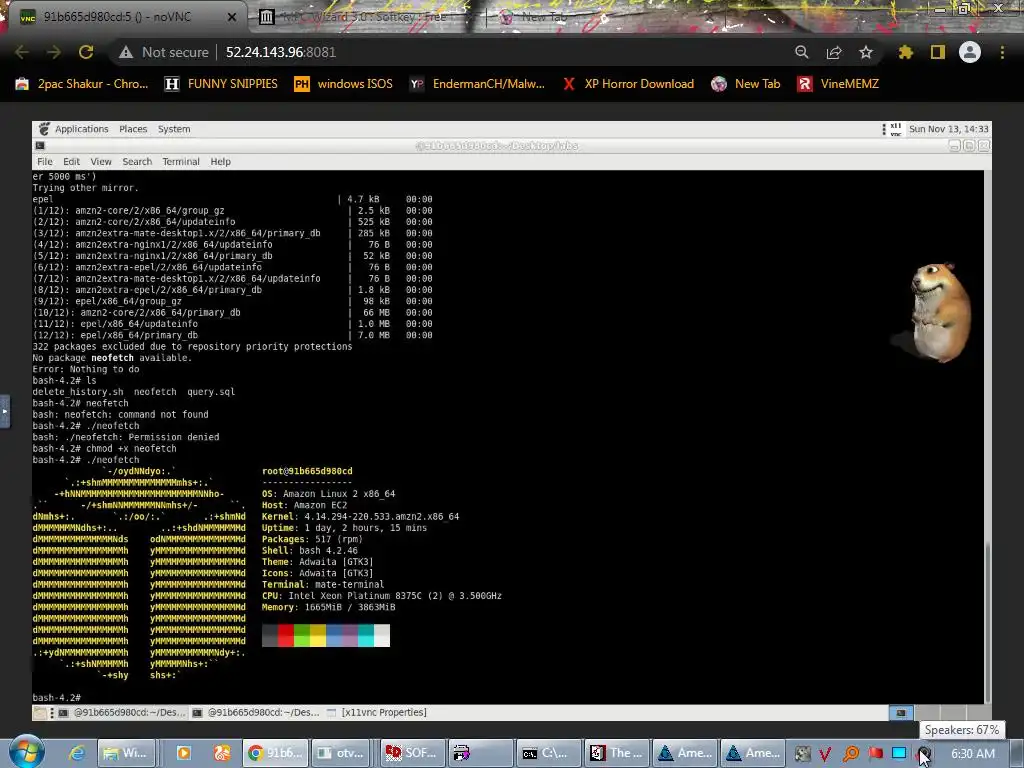Open the Terminal menu
1024x768 pixels.
tap(181, 161)
